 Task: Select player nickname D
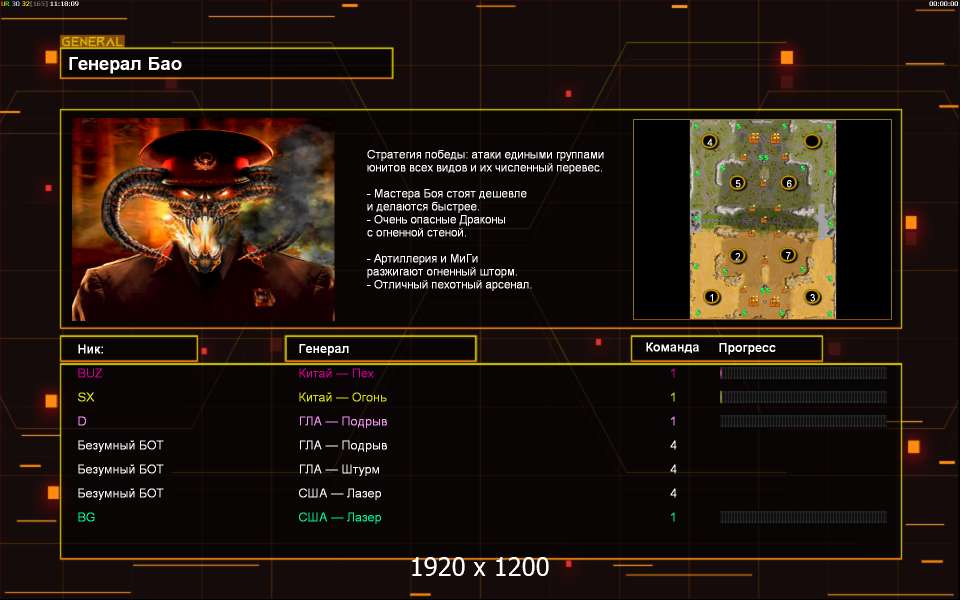point(82,421)
